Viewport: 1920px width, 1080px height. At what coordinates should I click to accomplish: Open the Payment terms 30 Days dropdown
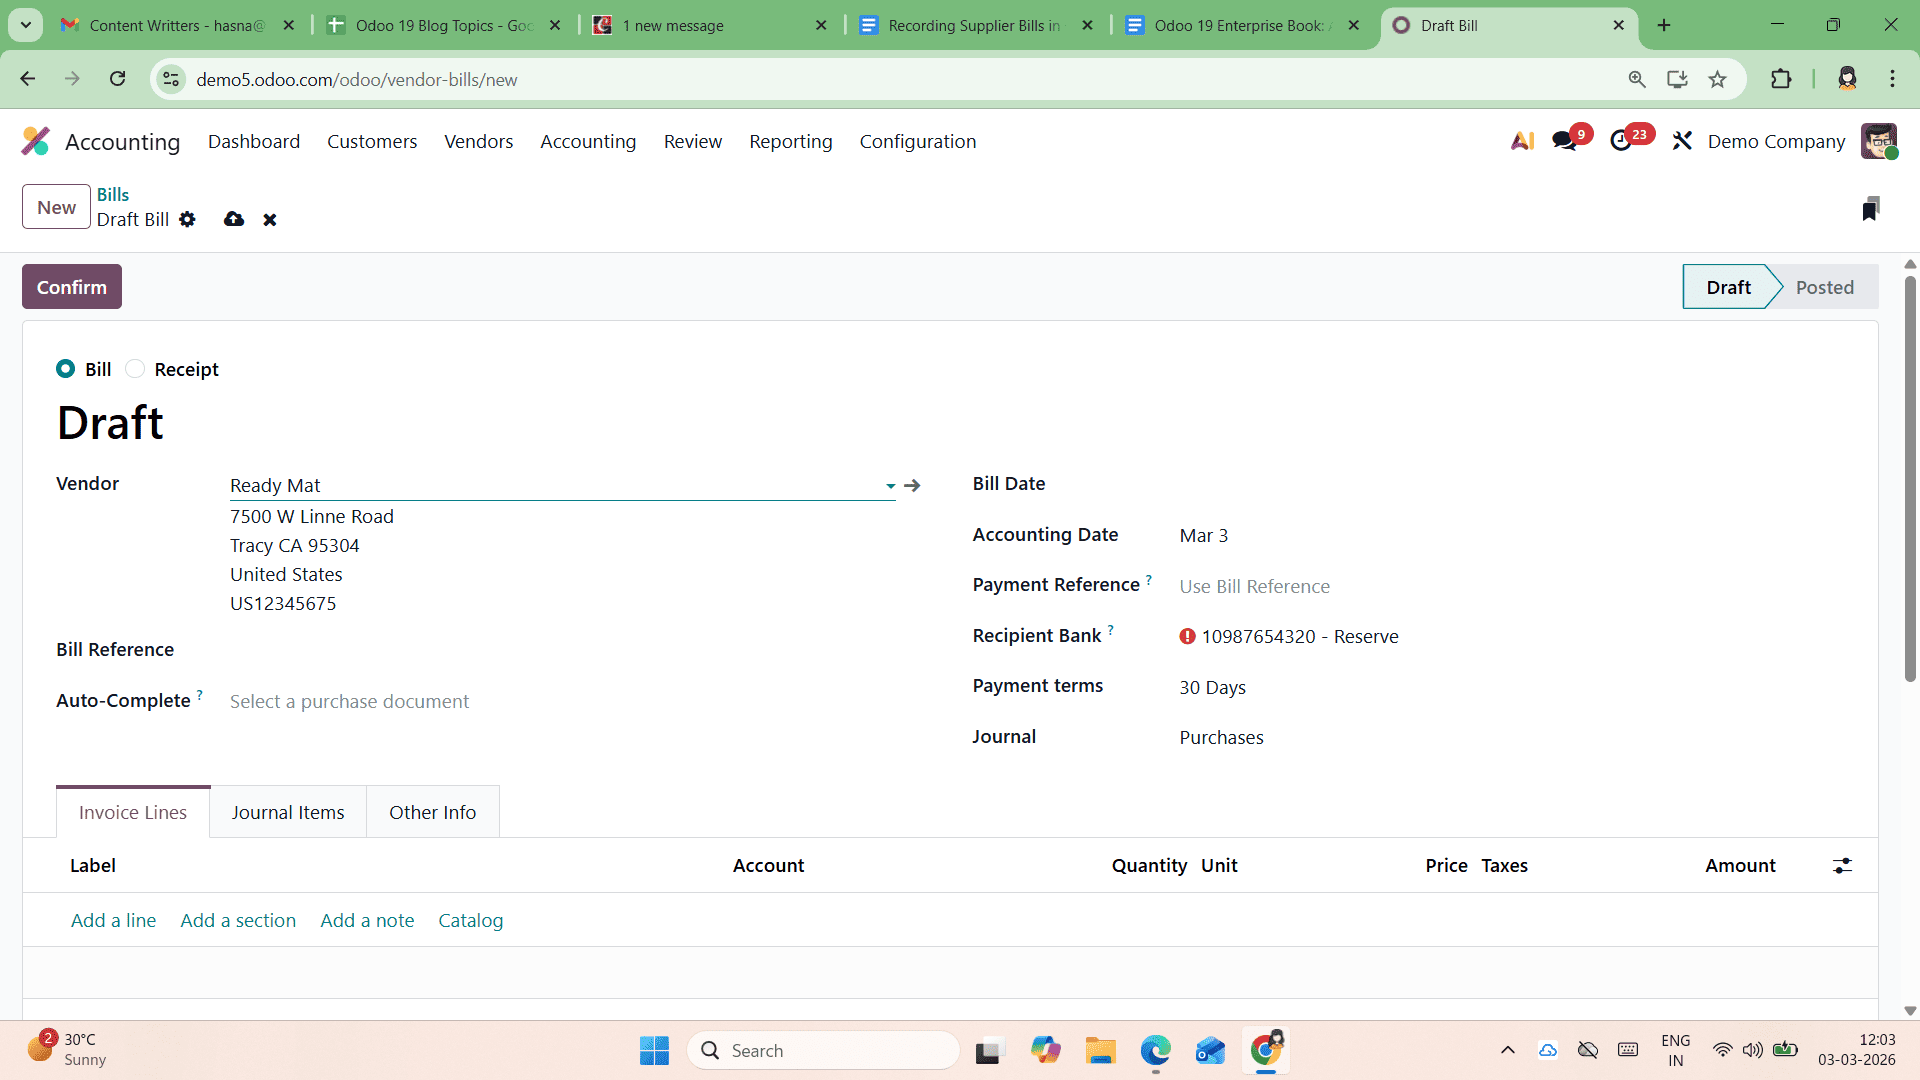point(1212,687)
